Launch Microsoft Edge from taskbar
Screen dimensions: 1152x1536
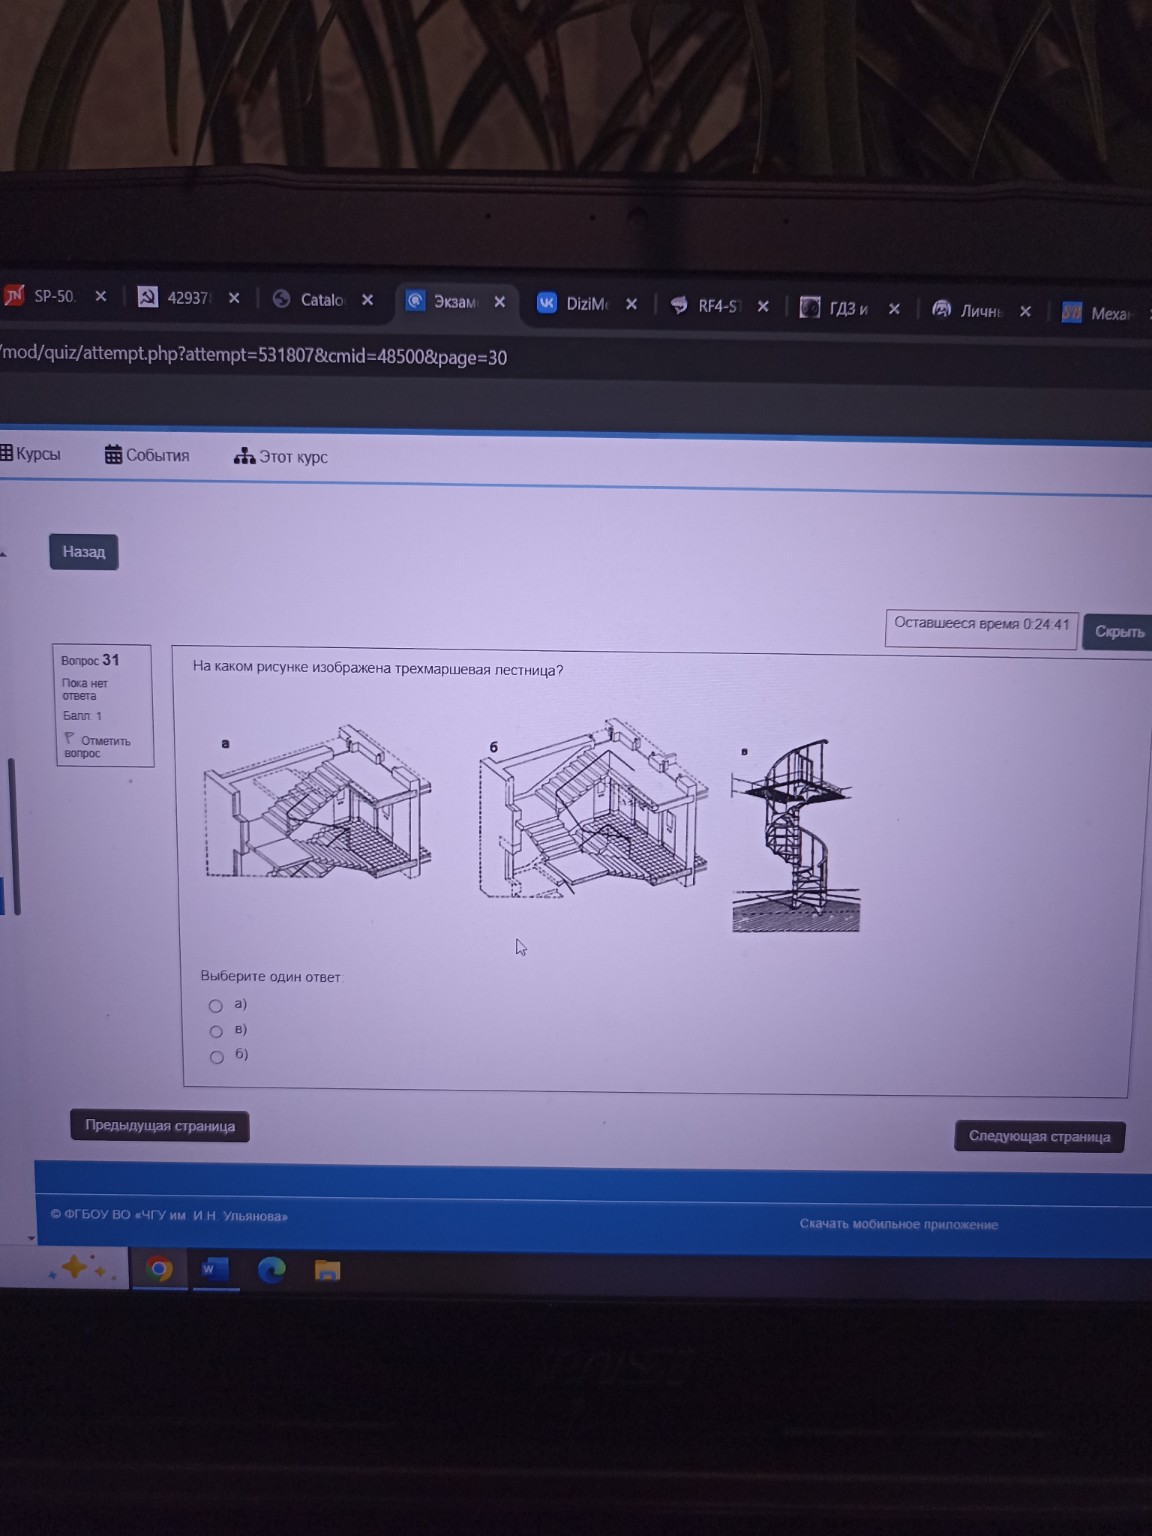point(271,1270)
